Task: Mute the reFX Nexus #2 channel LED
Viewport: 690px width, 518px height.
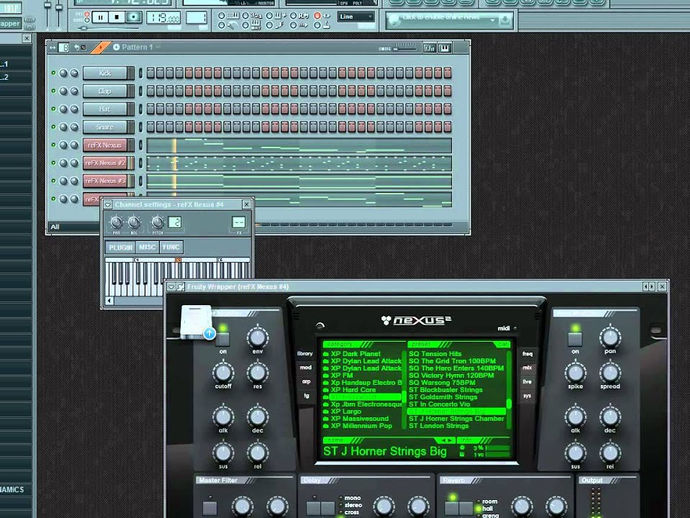Action: point(54,163)
